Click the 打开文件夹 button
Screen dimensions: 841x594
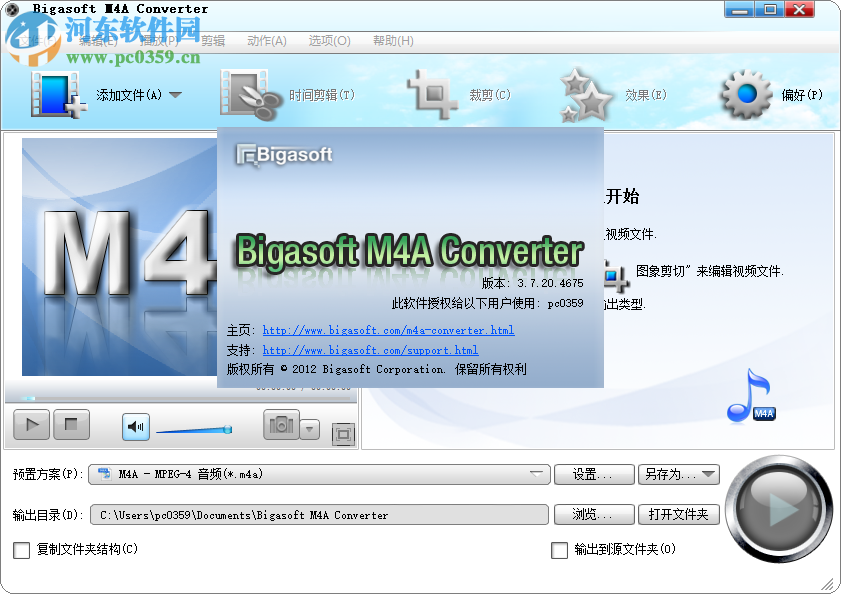click(x=680, y=514)
